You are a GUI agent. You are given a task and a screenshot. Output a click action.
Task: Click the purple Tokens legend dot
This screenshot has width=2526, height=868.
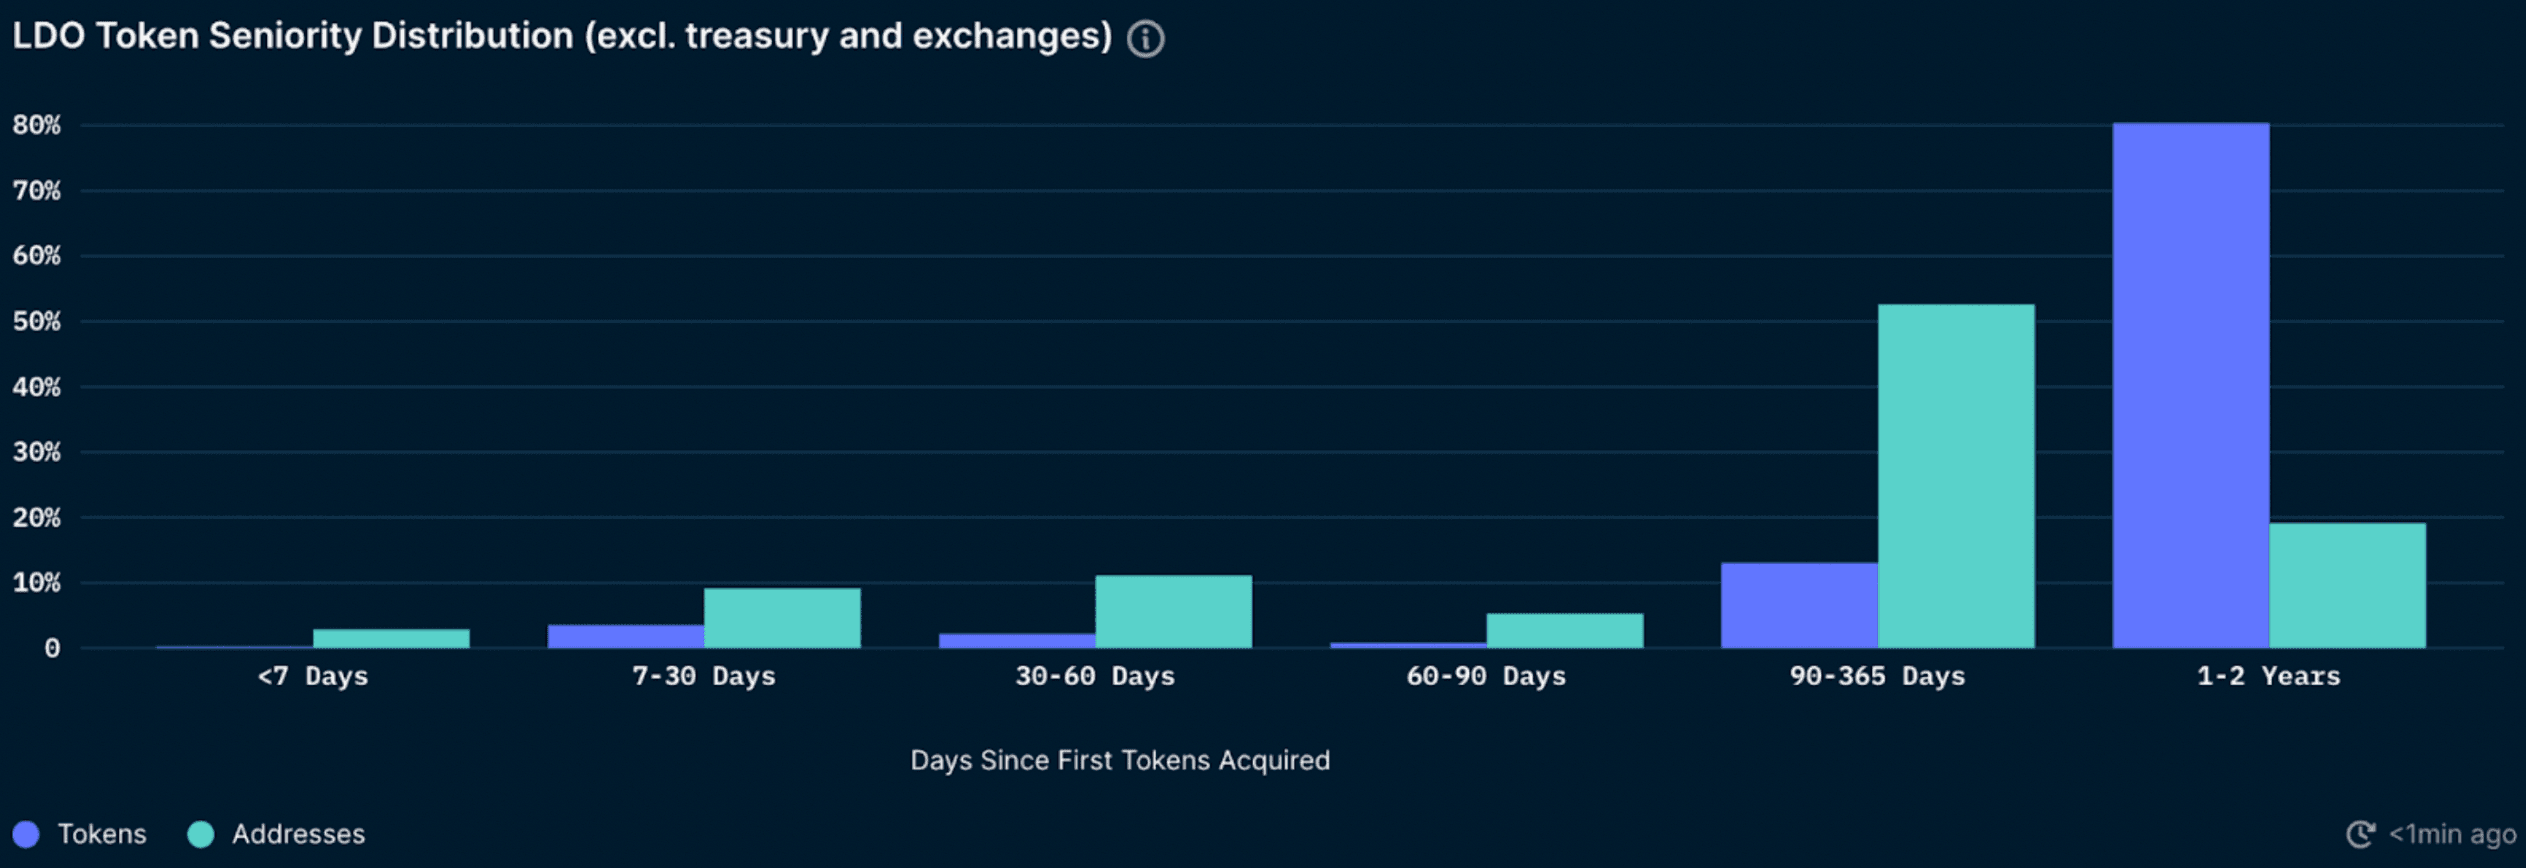26,834
